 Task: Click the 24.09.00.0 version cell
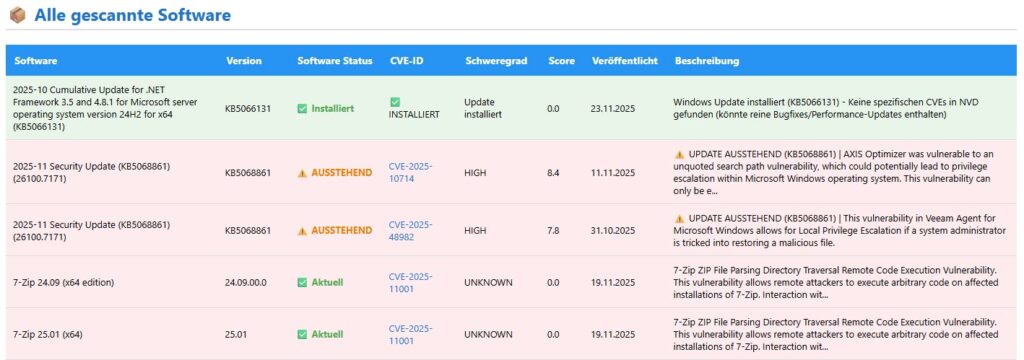click(246, 282)
